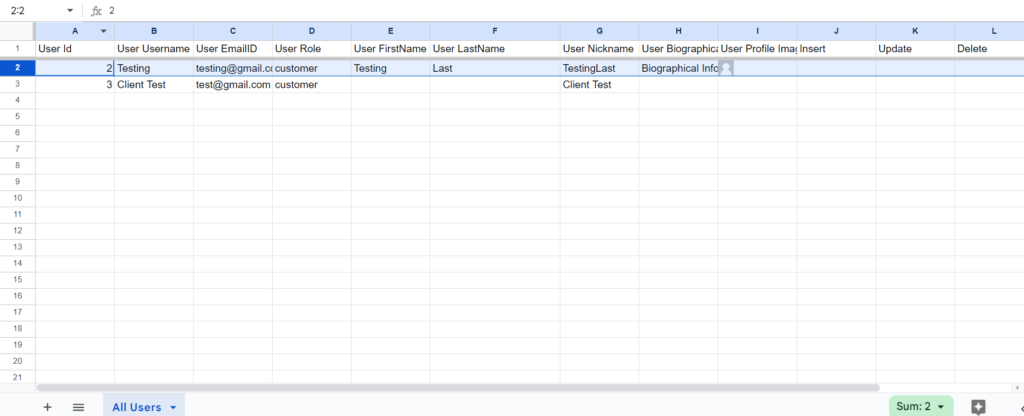Image resolution: width=1024 pixels, height=416 pixels.
Task: Click the 'User Biographical' header cell
Action: click(678, 49)
